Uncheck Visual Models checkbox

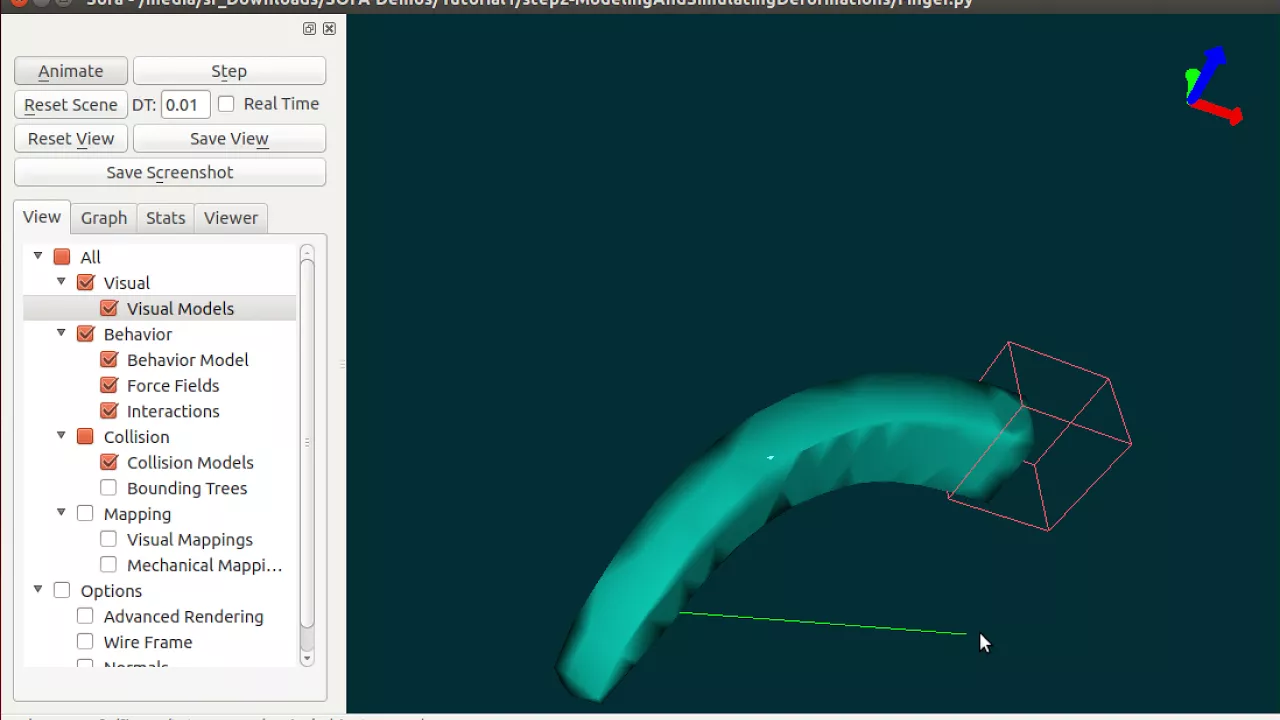click(109, 309)
